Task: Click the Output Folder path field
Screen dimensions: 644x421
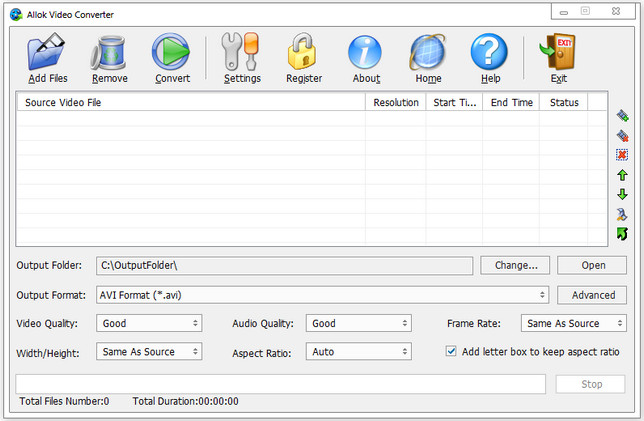Action: click(x=285, y=265)
